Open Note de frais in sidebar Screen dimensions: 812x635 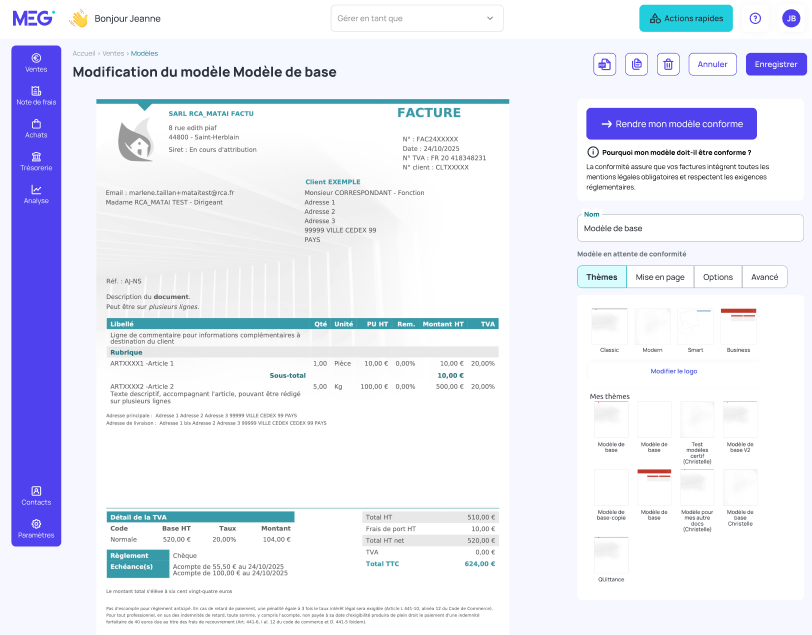click(36, 96)
